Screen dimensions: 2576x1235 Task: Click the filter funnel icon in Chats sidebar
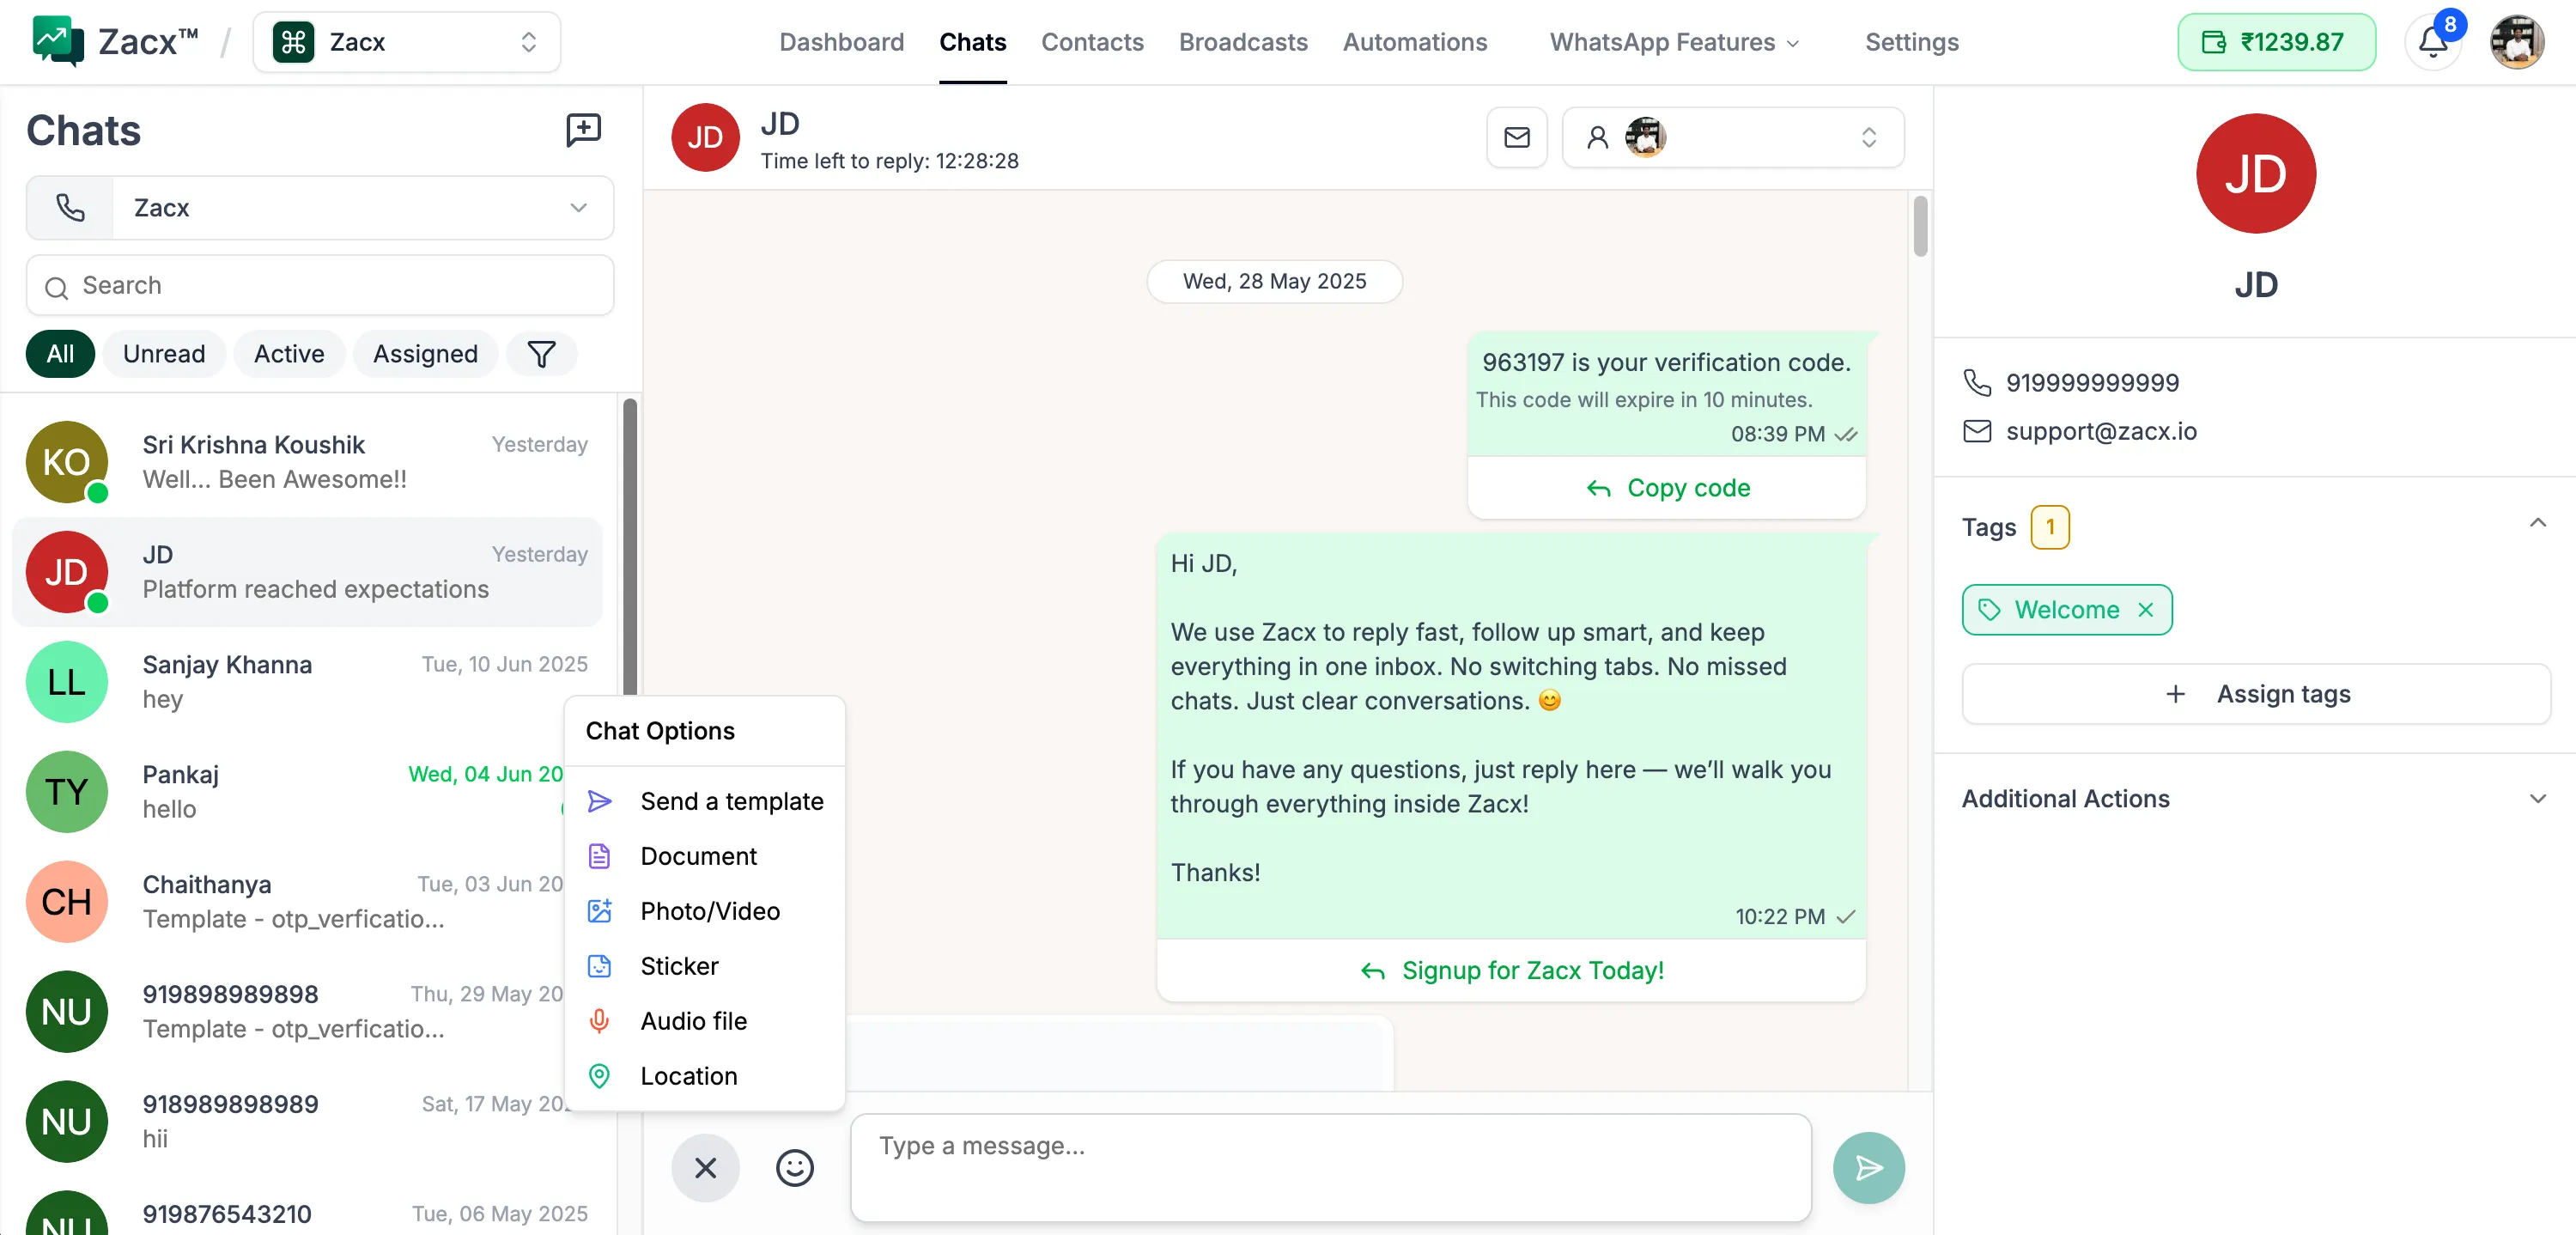(x=541, y=354)
